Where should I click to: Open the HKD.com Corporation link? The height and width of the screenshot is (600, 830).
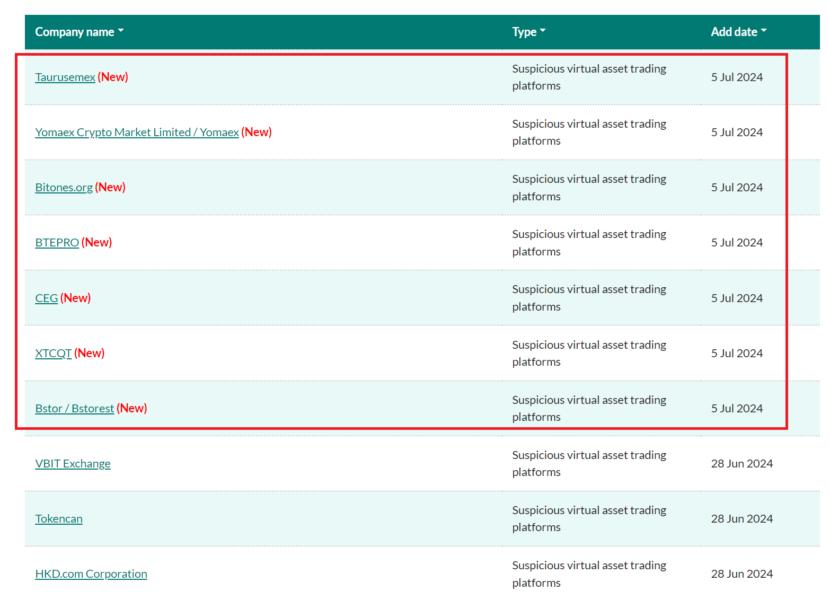tap(91, 574)
